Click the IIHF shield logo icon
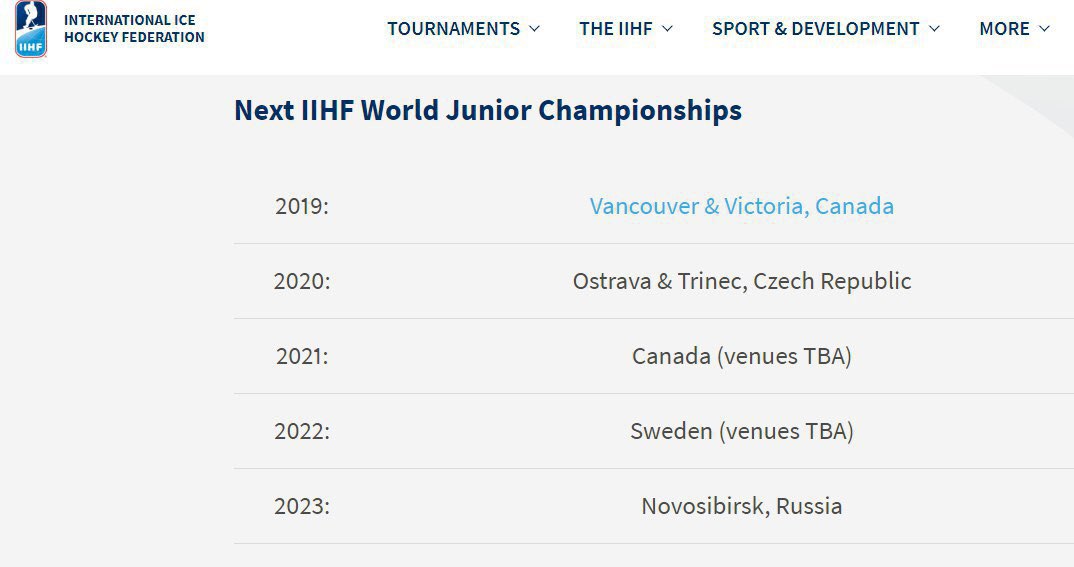 [31, 29]
